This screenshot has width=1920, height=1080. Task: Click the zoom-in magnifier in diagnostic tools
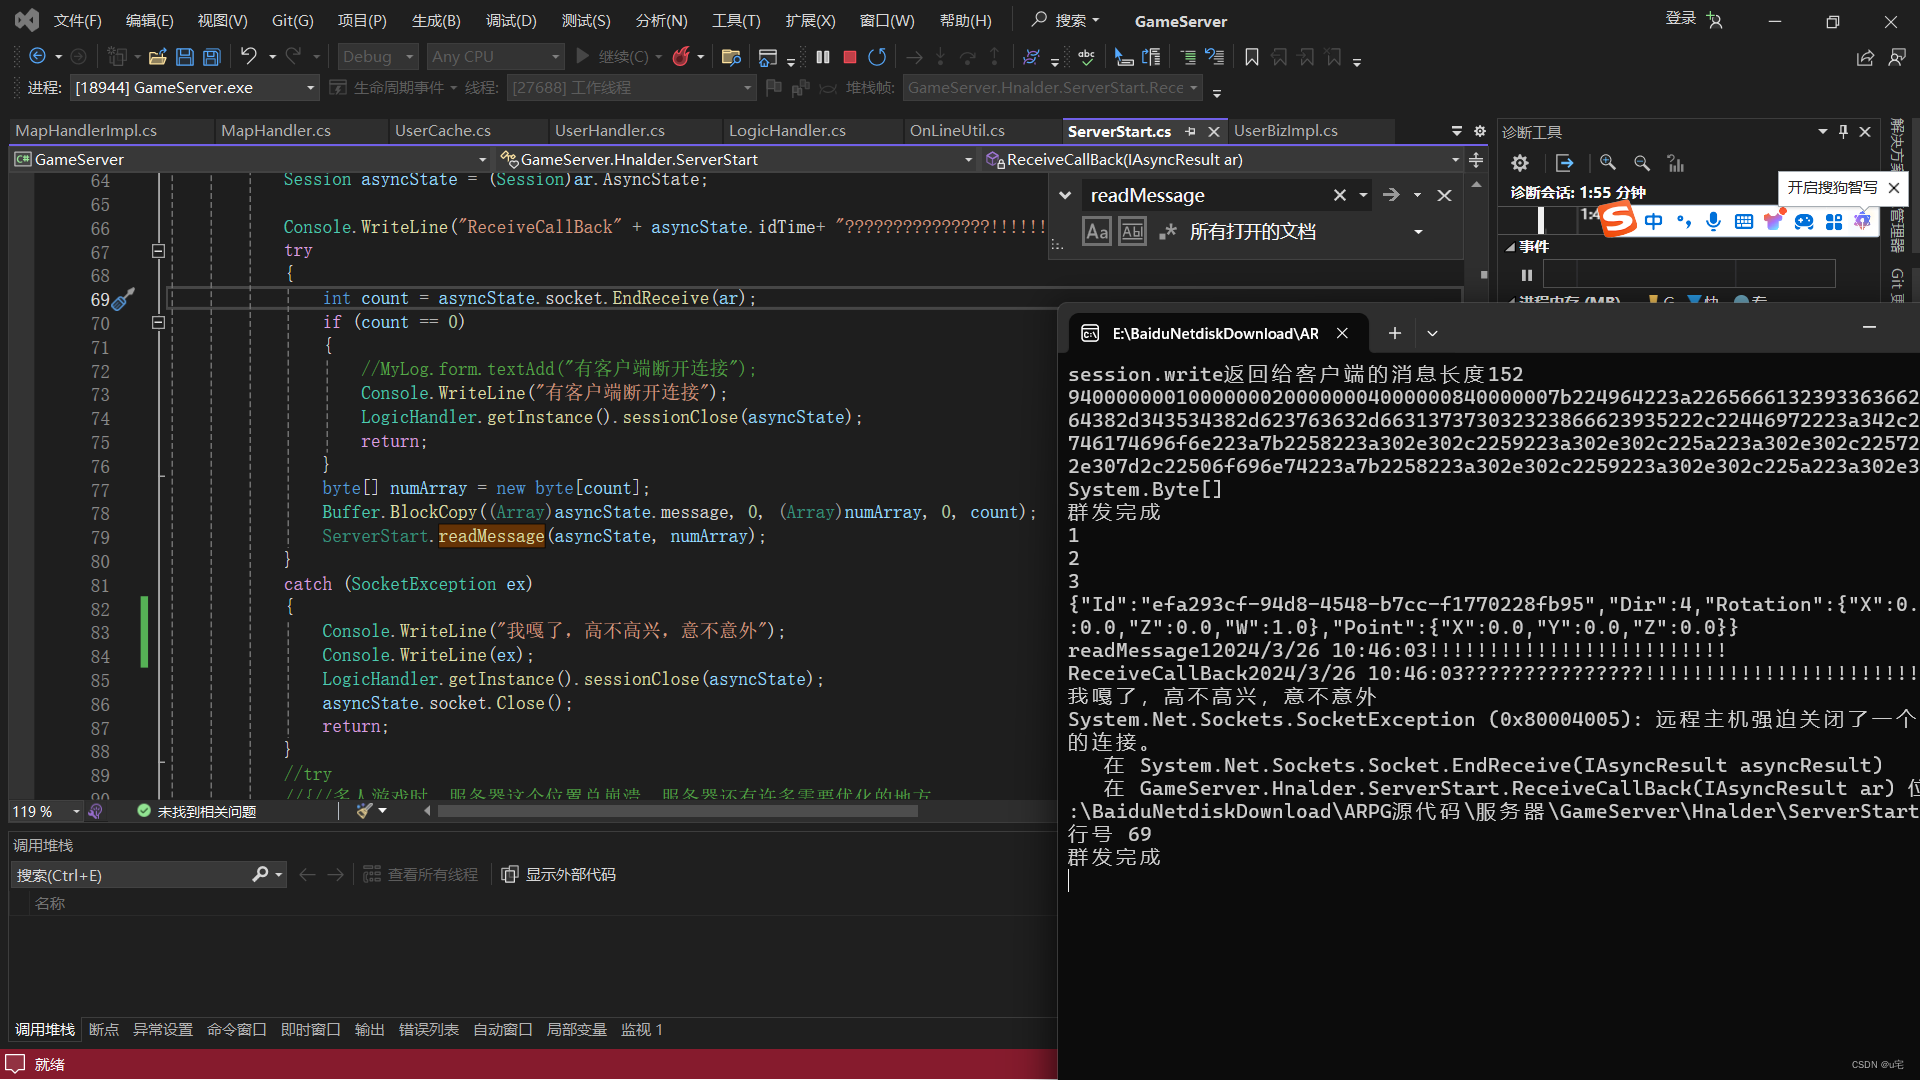1609,163
